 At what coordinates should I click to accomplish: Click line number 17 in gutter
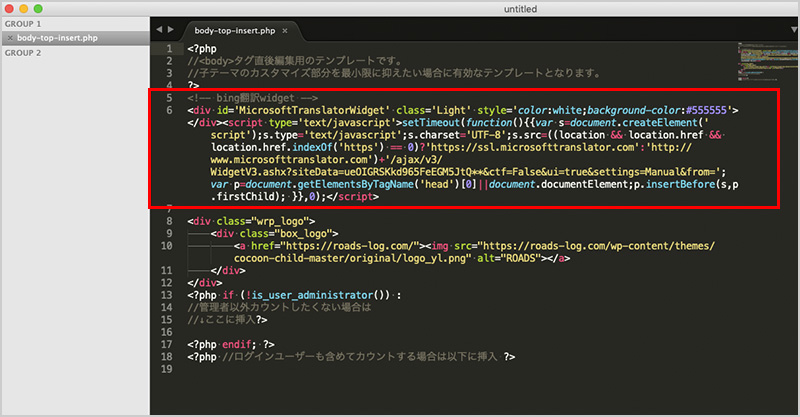pos(166,344)
